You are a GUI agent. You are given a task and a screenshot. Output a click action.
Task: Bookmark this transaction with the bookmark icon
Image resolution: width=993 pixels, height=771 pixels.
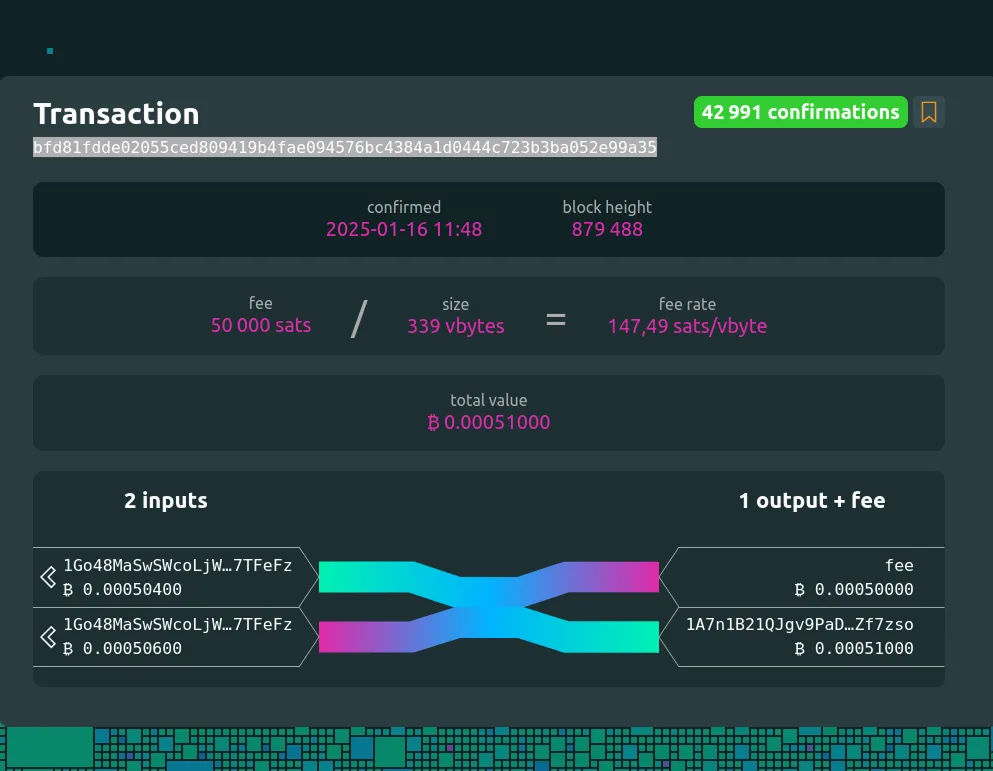pyautogui.click(x=929, y=113)
